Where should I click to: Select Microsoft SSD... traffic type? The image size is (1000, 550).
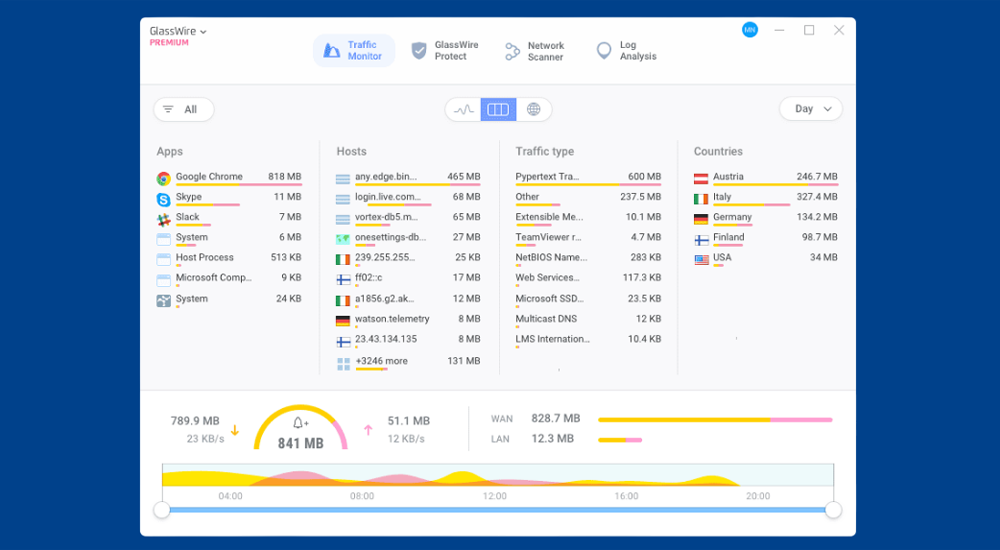(x=588, y=300)
